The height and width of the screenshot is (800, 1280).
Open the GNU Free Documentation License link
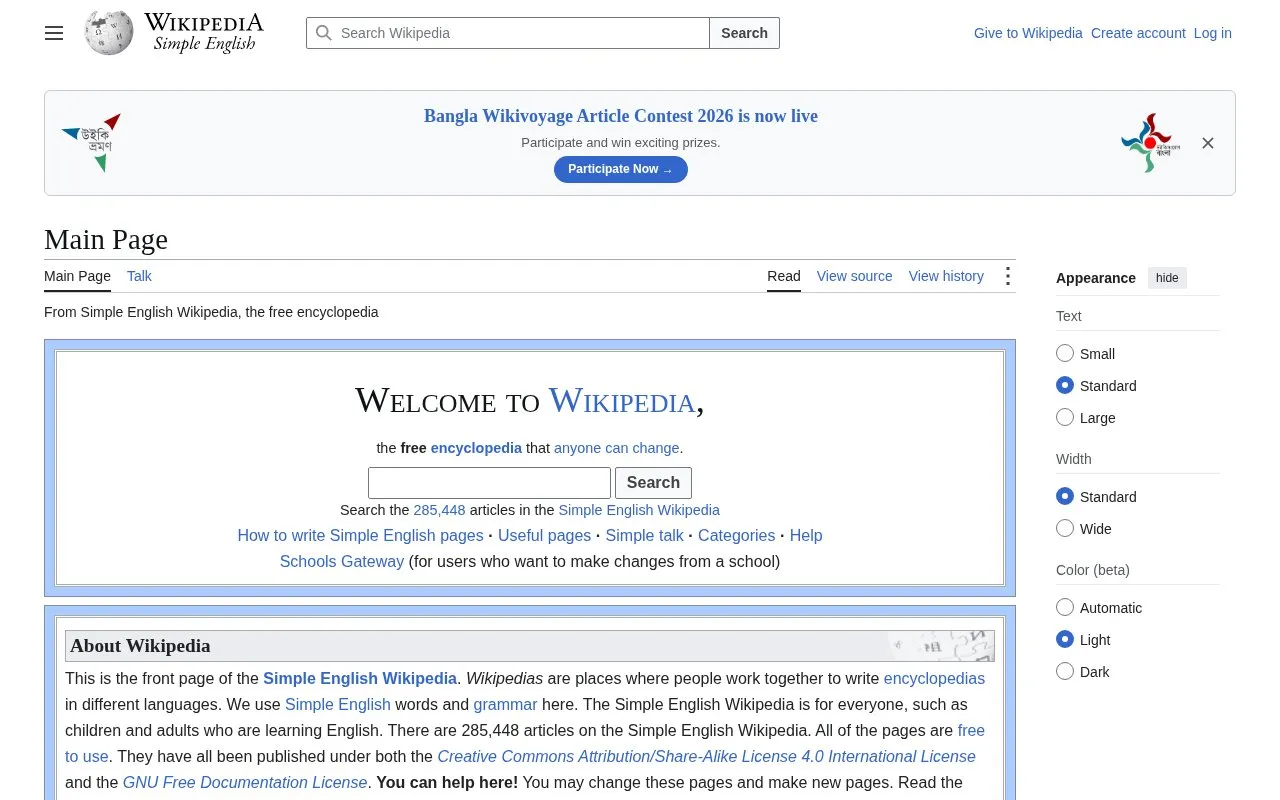245,782
